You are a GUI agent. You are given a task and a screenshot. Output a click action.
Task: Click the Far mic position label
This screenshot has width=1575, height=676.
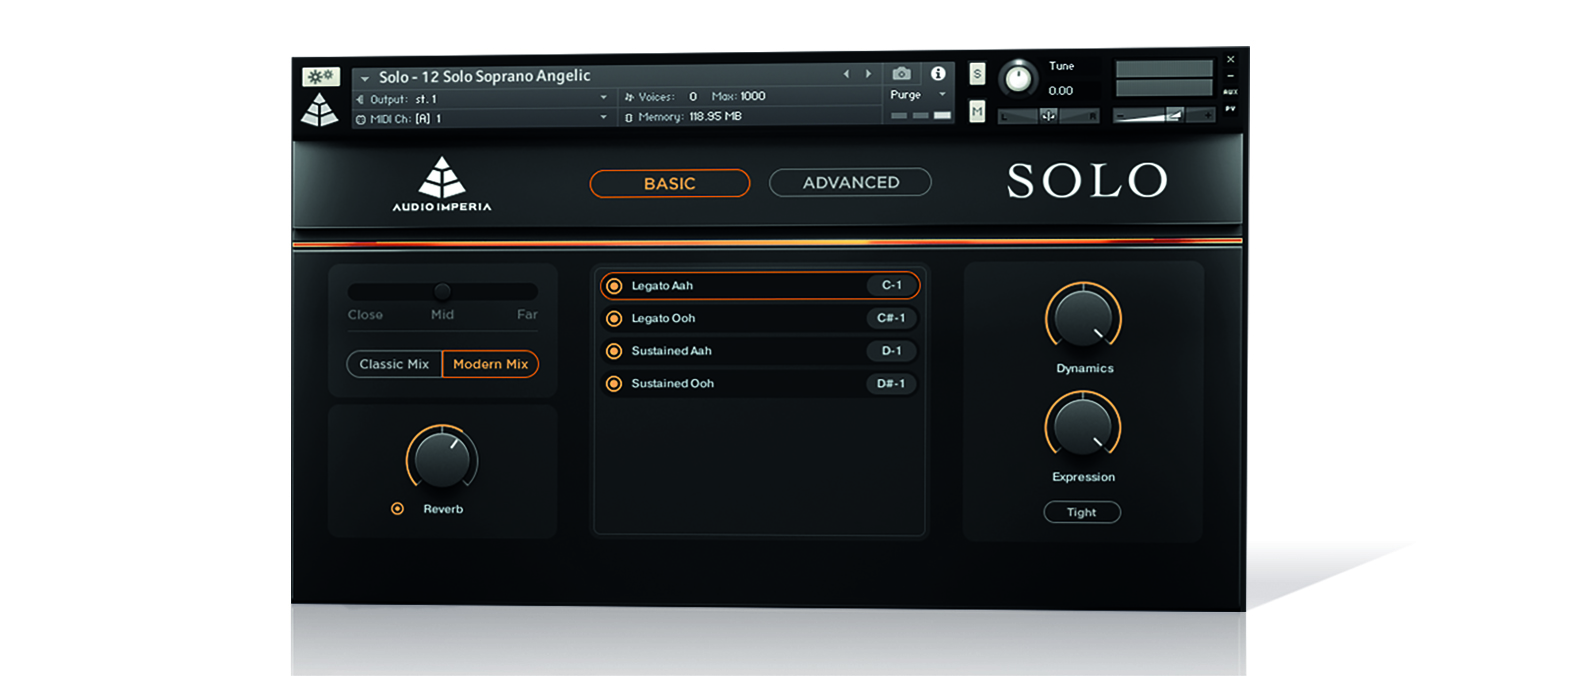point(527,315)
